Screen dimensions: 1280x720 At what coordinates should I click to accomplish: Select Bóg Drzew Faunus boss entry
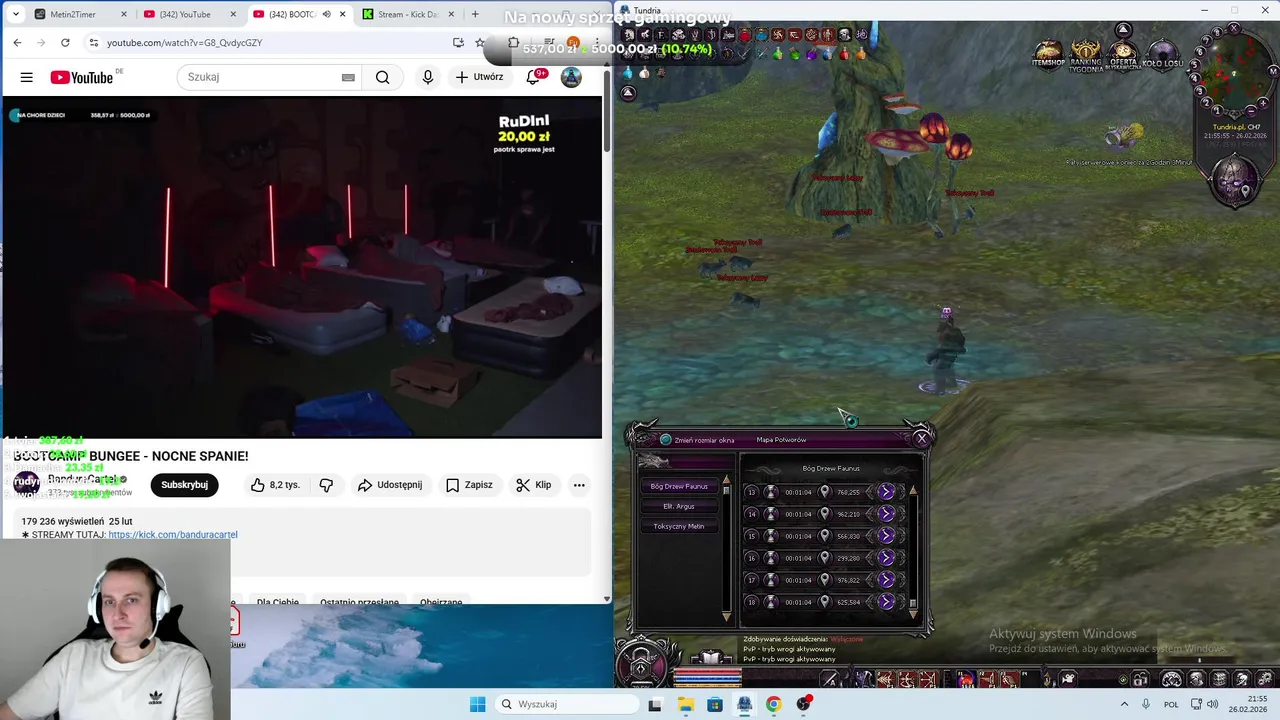pyautogui.click(x=679, y=486)
